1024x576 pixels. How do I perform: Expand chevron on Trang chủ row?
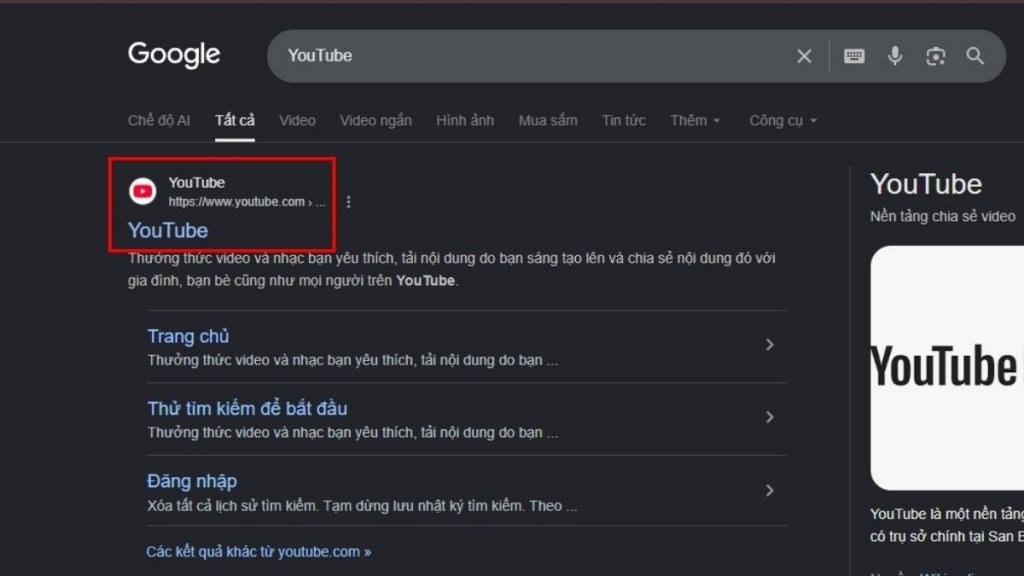pyautogui.click(x=769, y=345)
